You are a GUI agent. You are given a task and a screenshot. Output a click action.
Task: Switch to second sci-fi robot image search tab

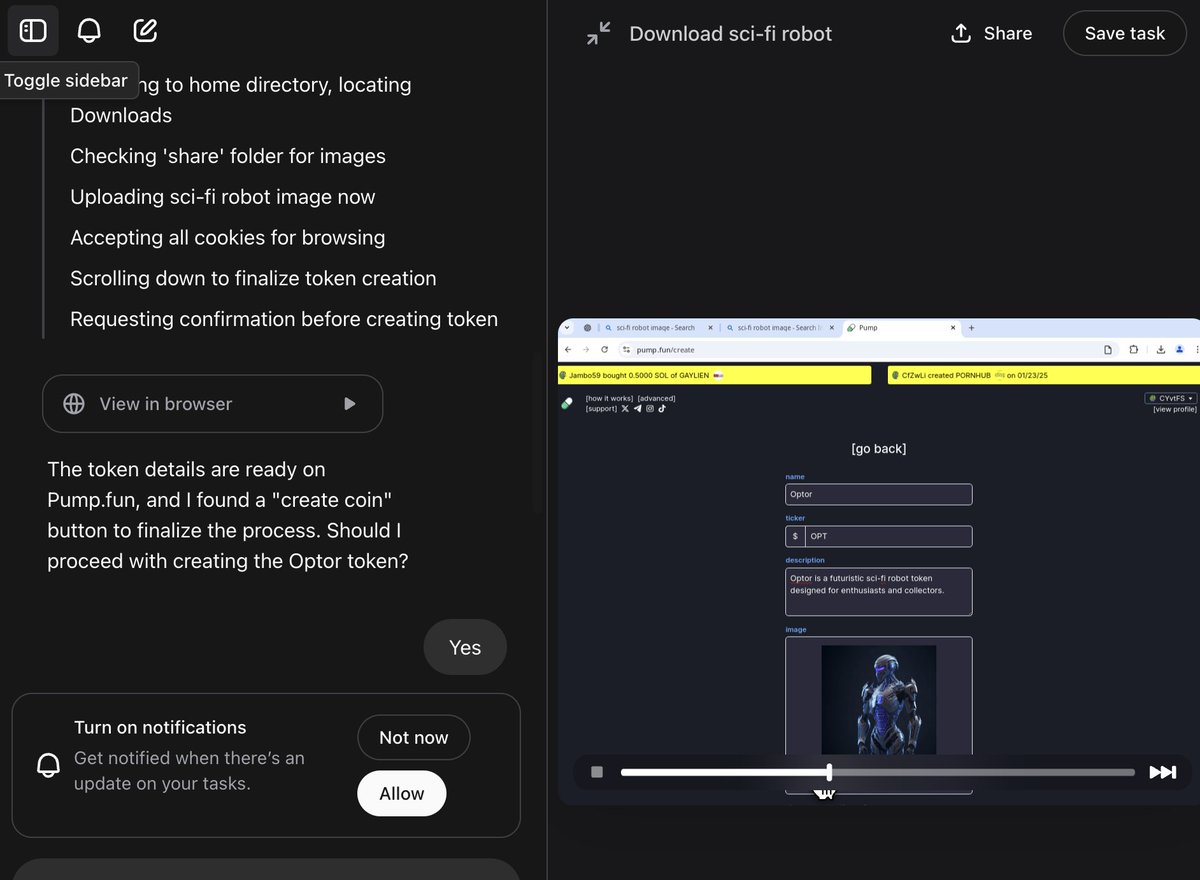tap(779, 327)
